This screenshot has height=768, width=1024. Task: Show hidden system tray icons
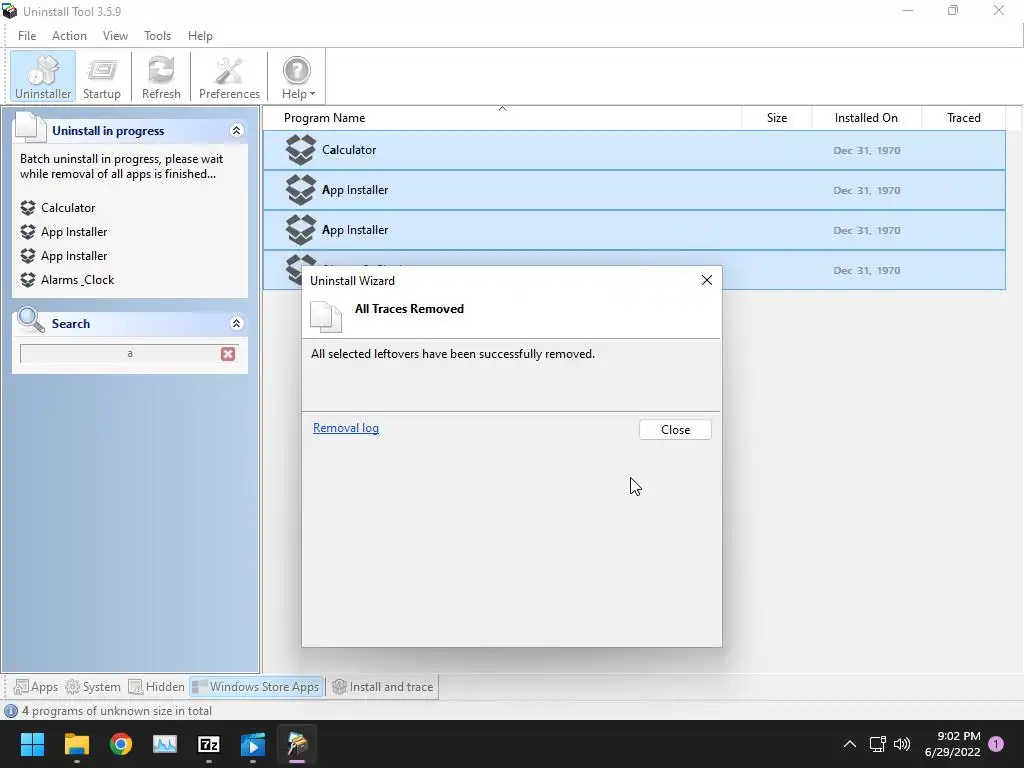tap(850, 744)
